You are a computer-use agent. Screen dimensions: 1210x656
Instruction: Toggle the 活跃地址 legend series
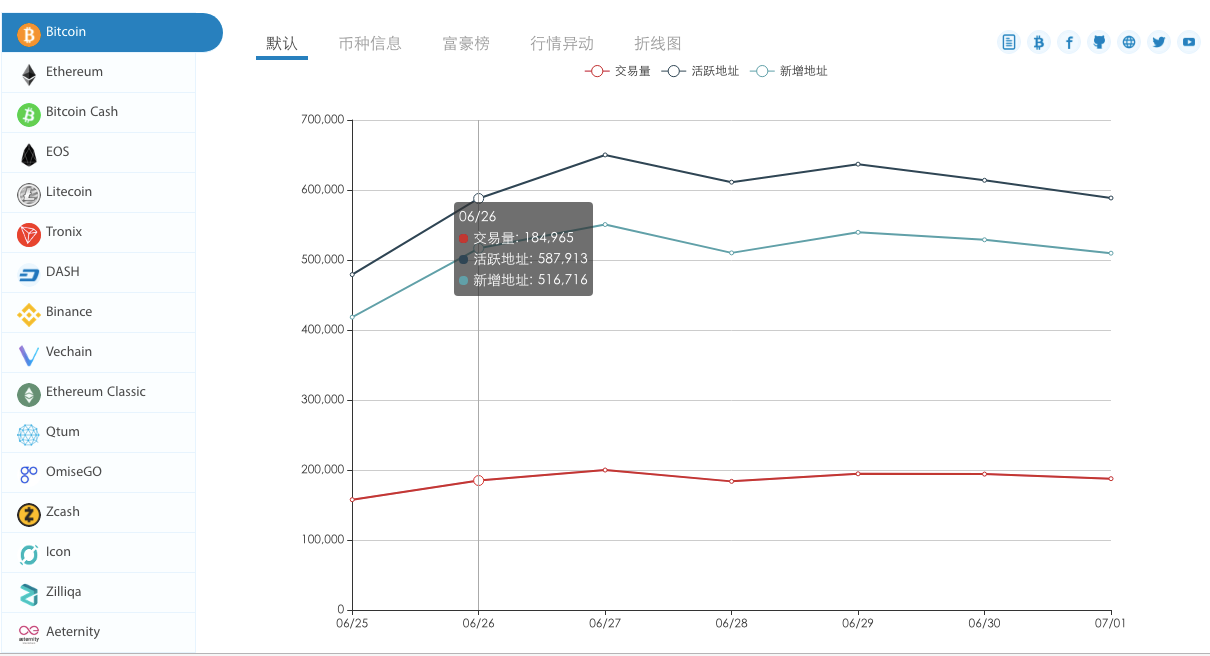click(x=701, y=71)
